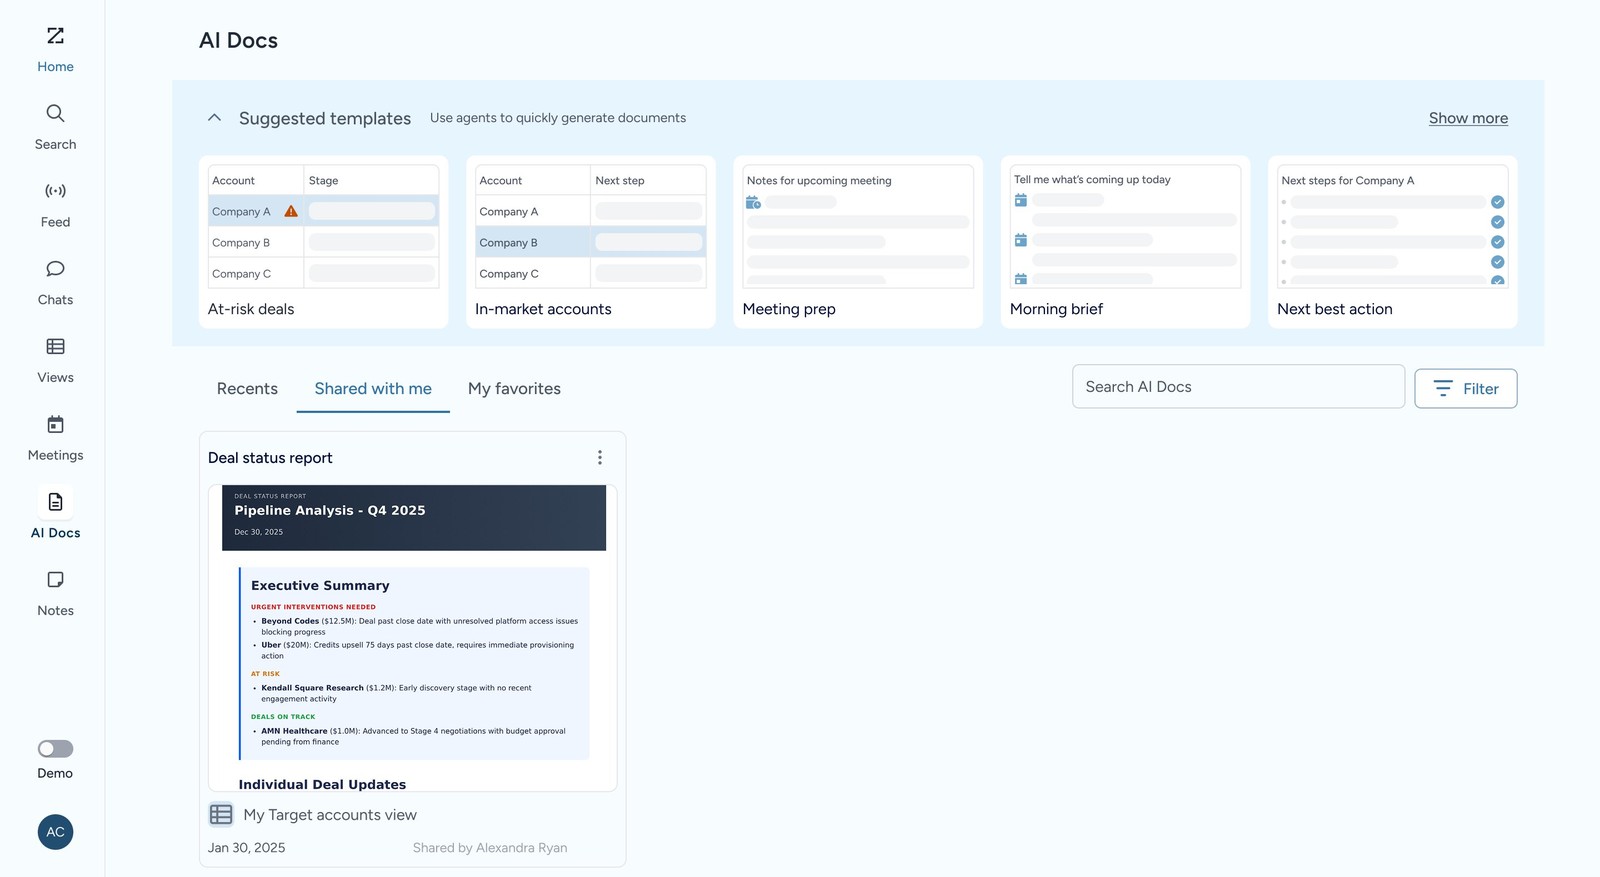1600x877 pixels.
Task: Open Chats from the sidebar
Action: pyautogui.click(x=55, y=283)
